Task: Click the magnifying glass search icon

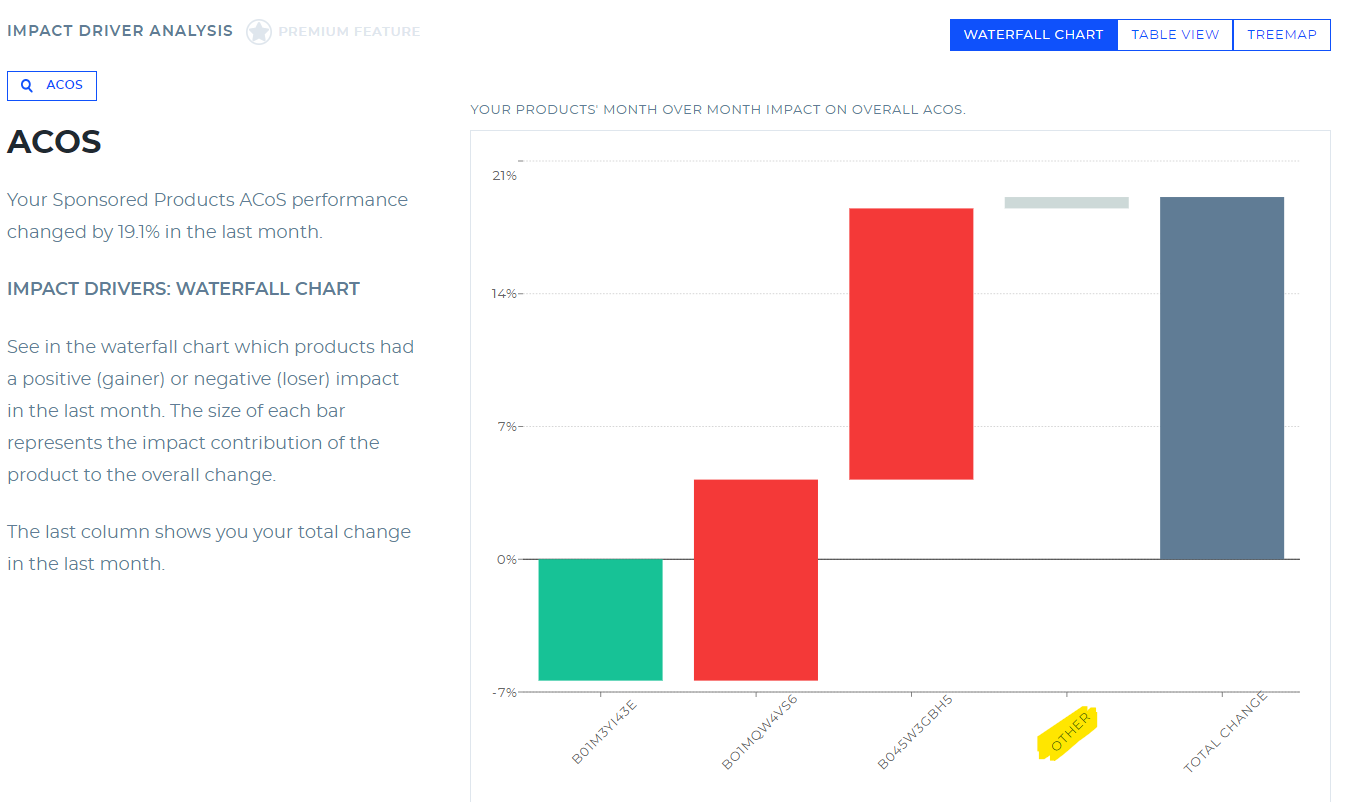Action: 26,85
